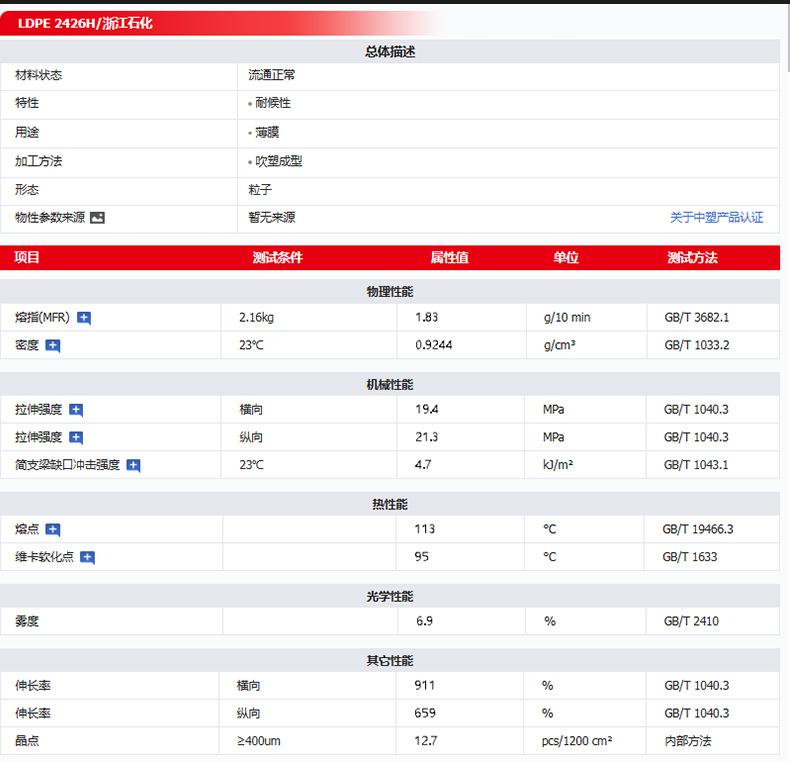The image size is (790, 762).
Task: Click plus icon for 横向 拉伸强度 row
Action: point(76,410)
